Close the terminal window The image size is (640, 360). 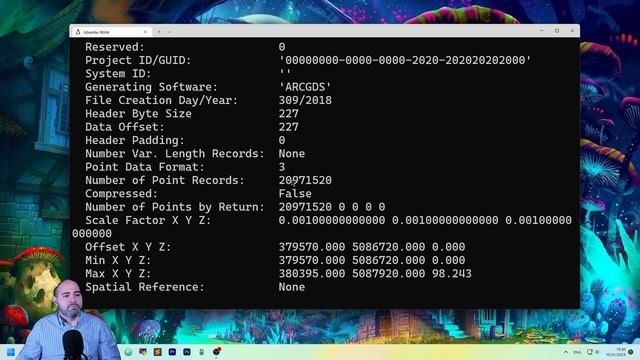point(572,31)
